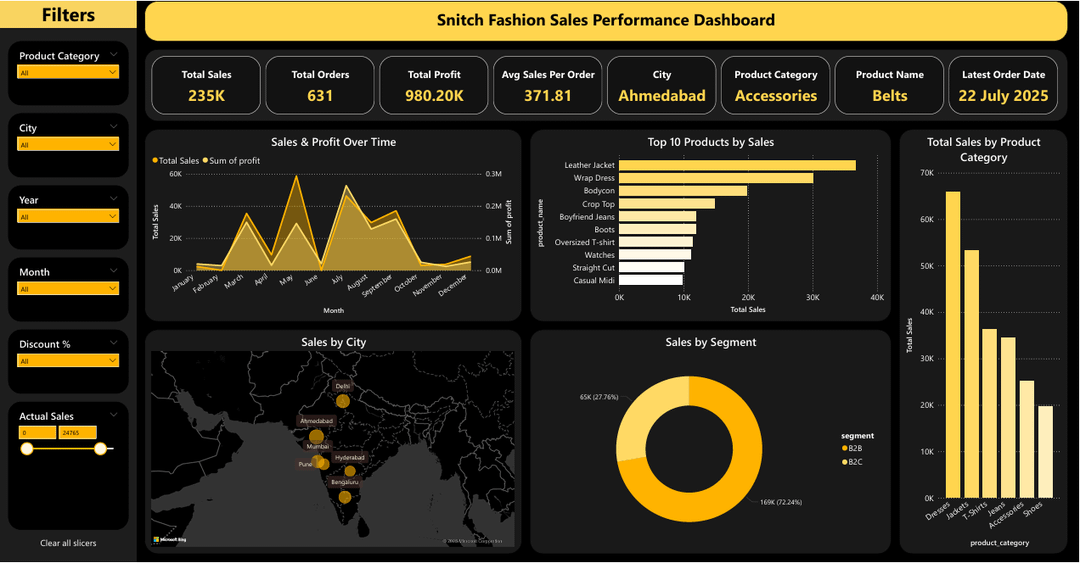Select the Avg Sales Per Order card
This screenshot has height=563, width=1080.
coord(548,85)
